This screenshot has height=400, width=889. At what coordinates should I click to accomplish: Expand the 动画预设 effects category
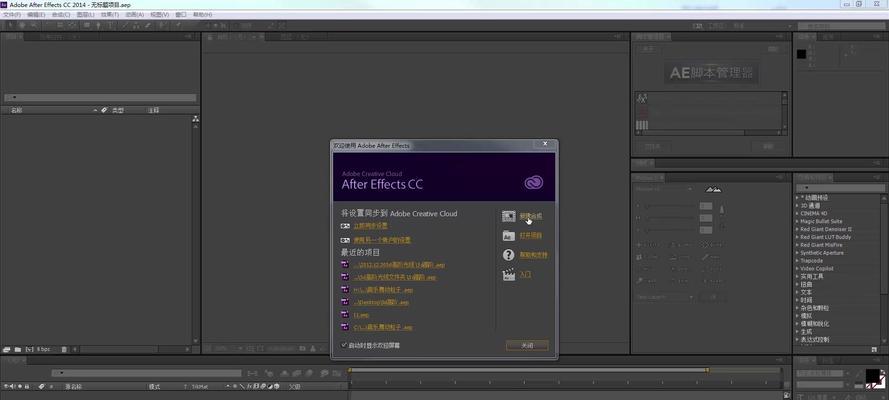(797, 198)
